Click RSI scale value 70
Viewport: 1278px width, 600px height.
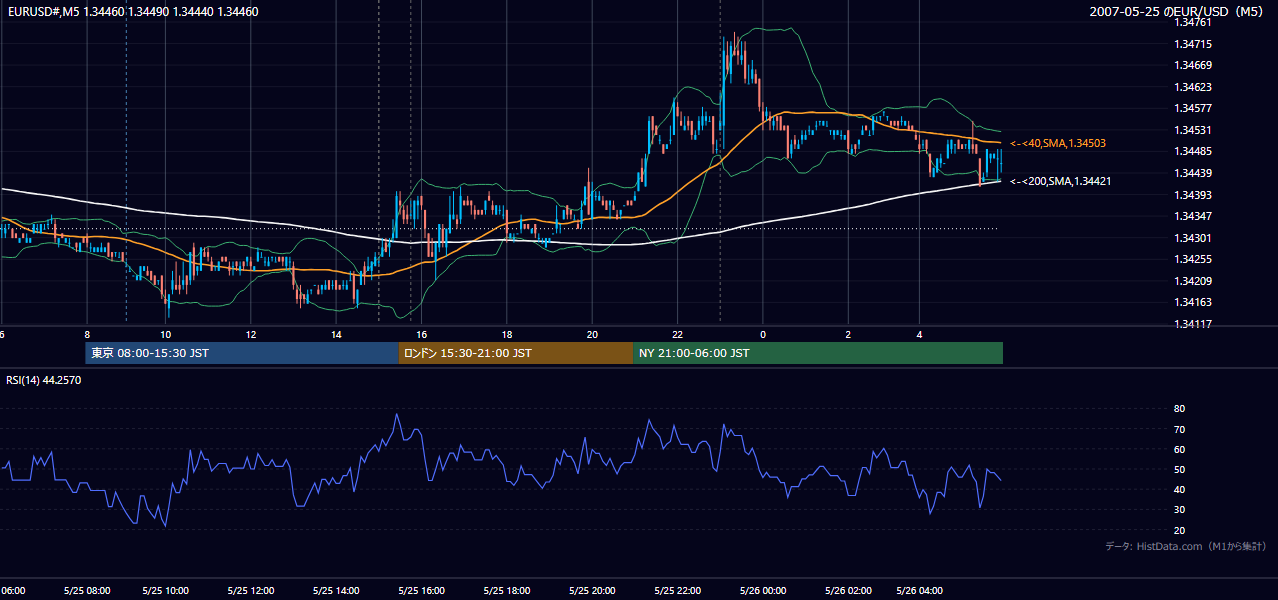point(1179,429)
